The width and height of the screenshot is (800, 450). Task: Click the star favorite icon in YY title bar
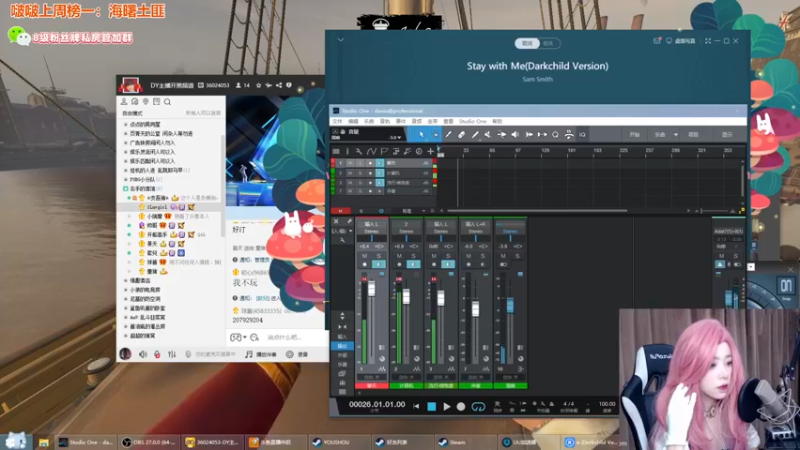coord(259,85)
